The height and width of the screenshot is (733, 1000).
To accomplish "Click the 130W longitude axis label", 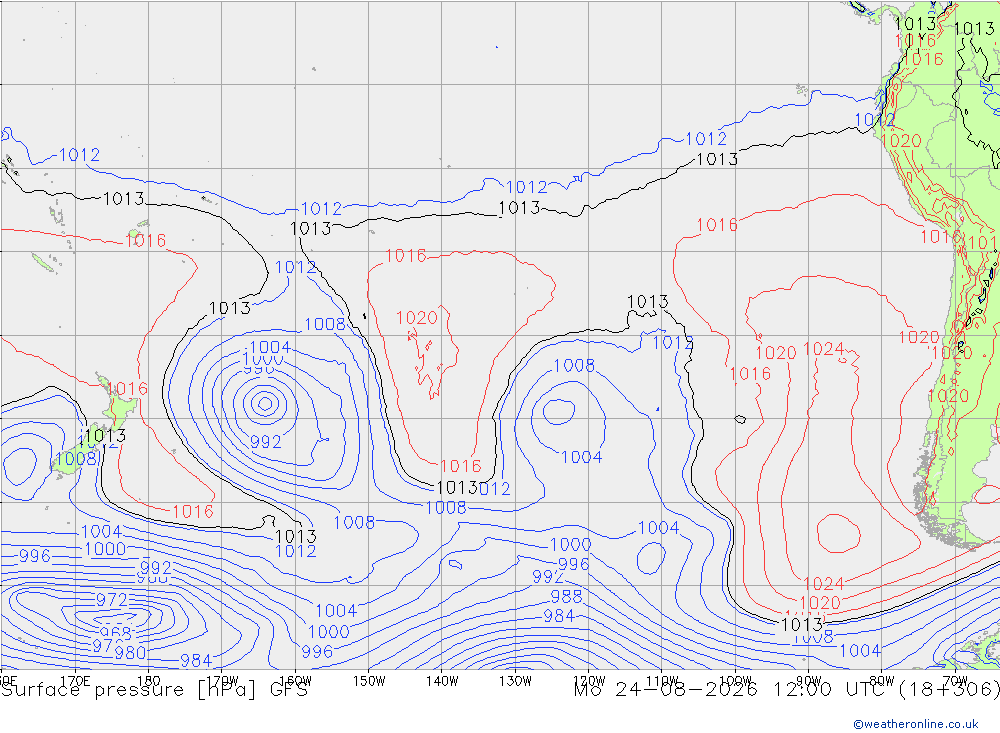I will [x=515, y=681].
